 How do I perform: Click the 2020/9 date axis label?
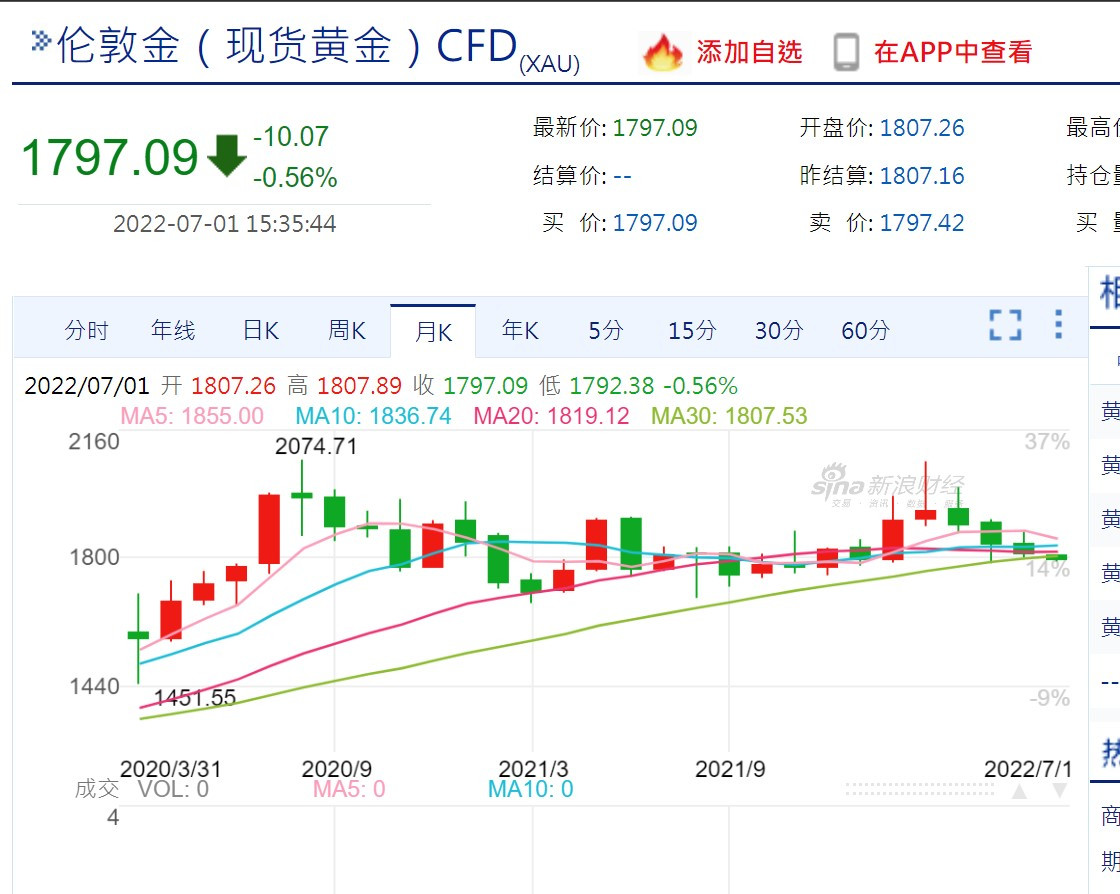(x=336, y=769)
